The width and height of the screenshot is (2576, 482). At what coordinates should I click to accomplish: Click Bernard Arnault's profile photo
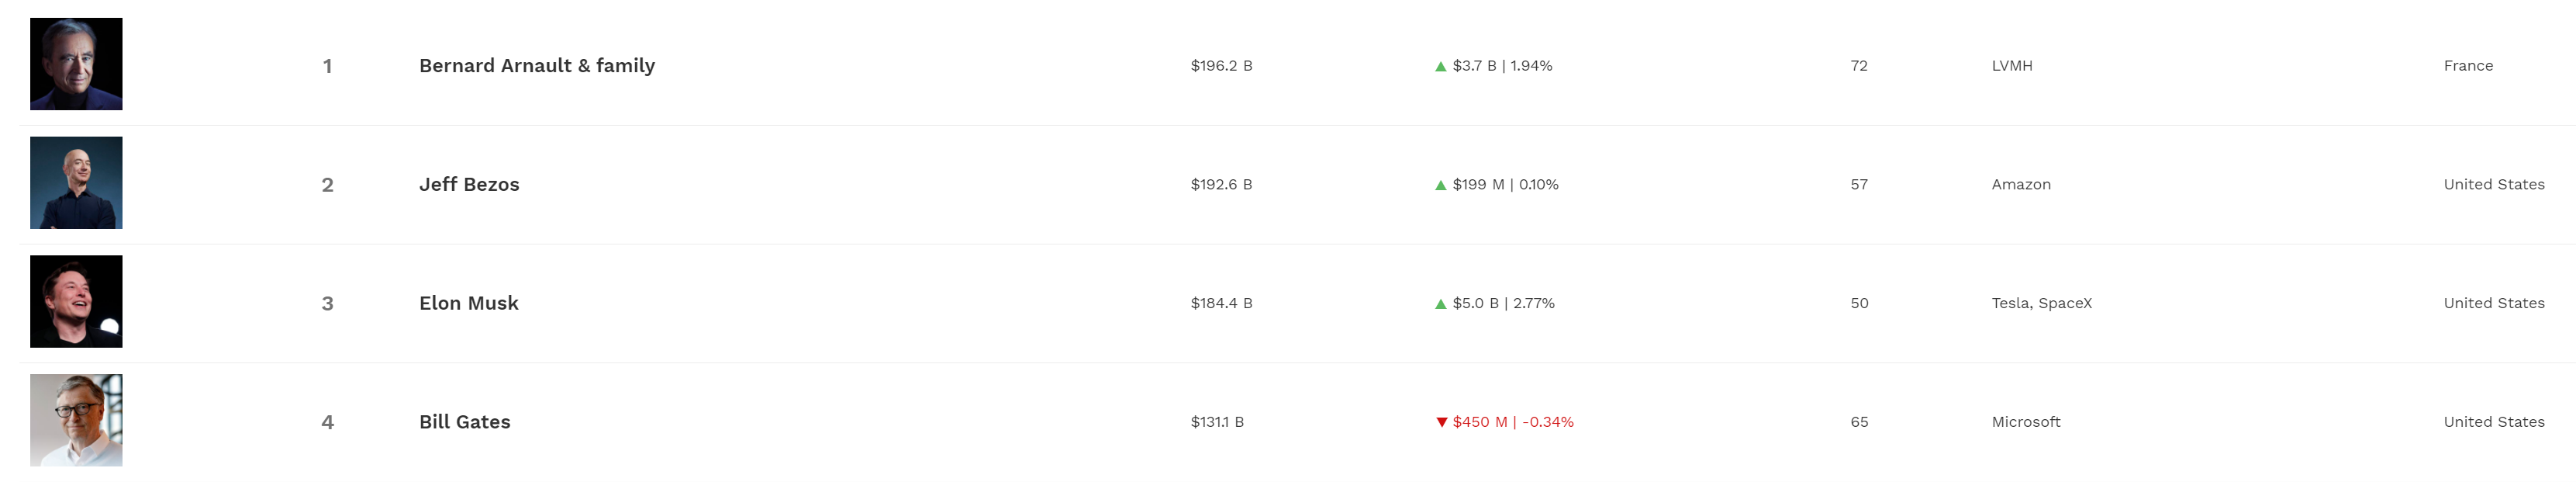coord(76,64)
